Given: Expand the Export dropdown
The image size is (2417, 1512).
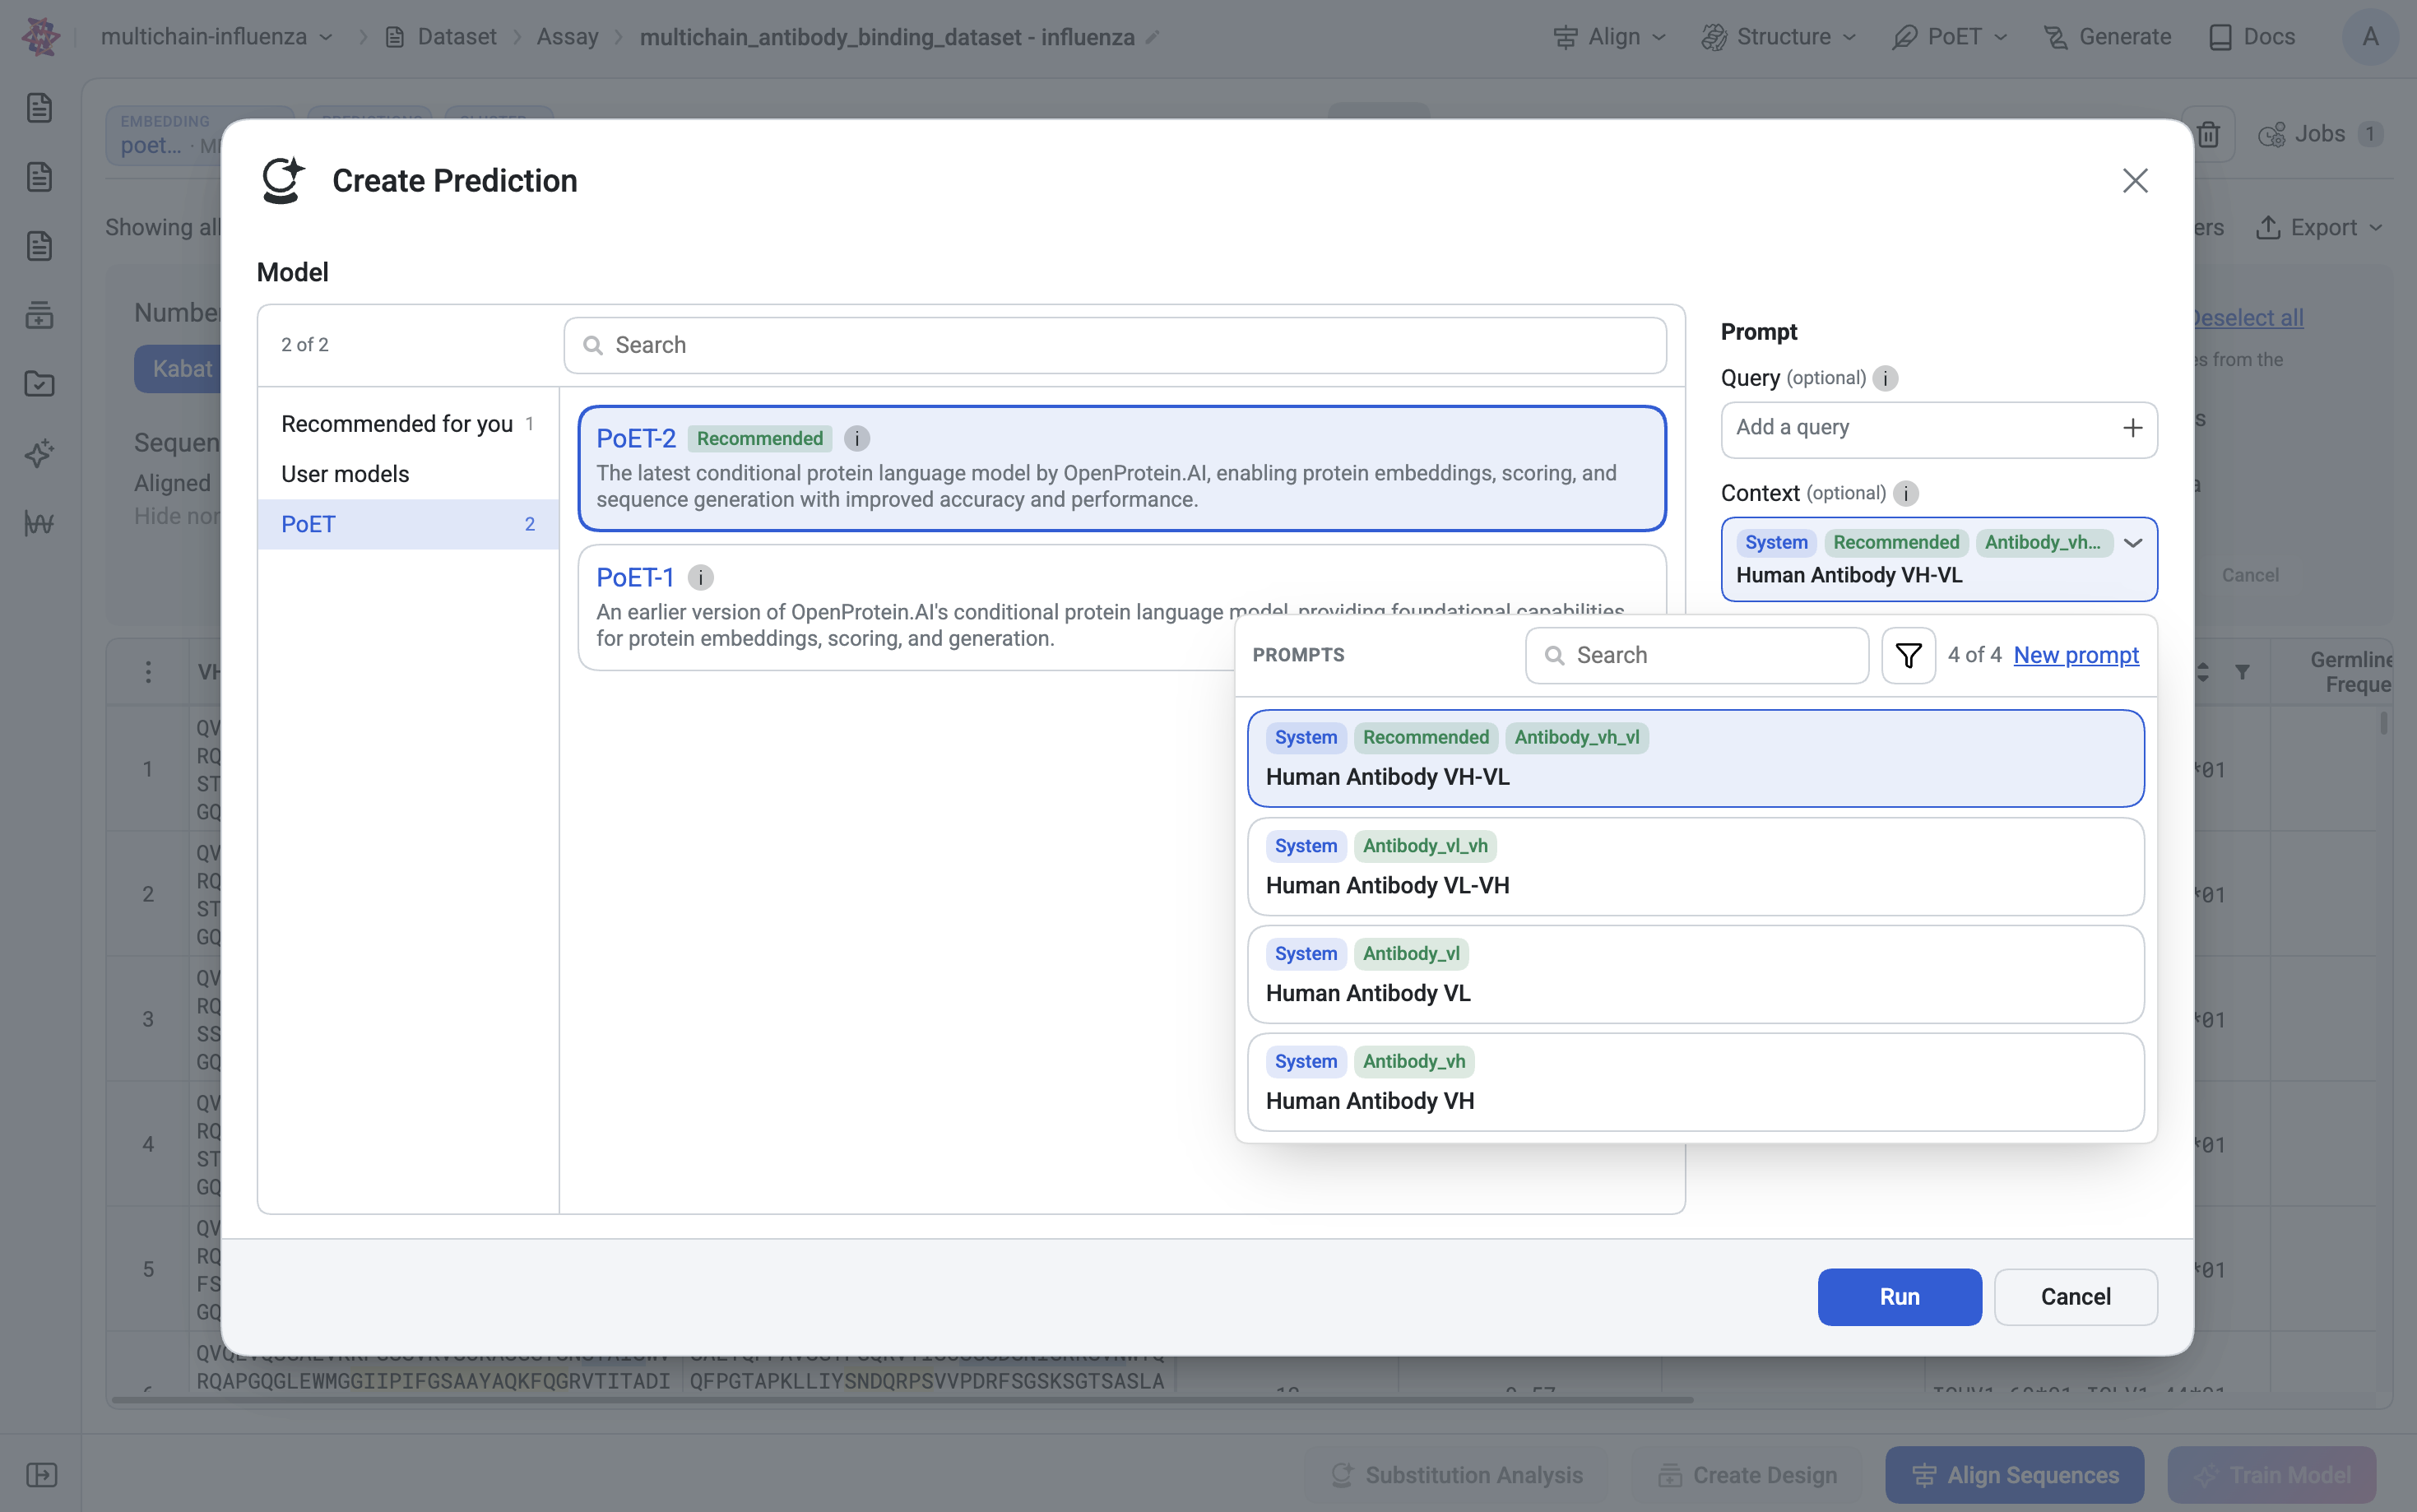Looking at the screenshot, I should (x=2320, y=227).
